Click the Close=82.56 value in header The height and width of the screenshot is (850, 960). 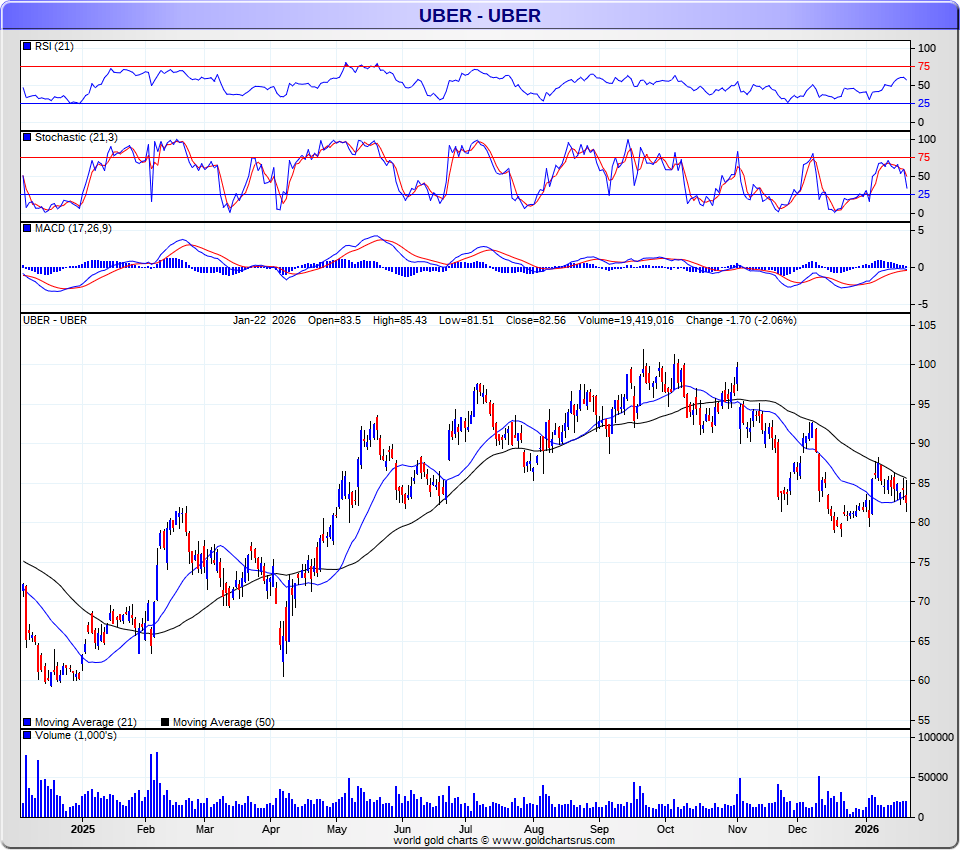537,321
